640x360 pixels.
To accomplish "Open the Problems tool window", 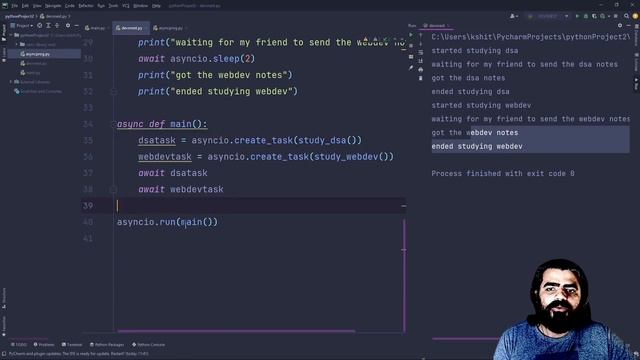I will tap(44, 345).
